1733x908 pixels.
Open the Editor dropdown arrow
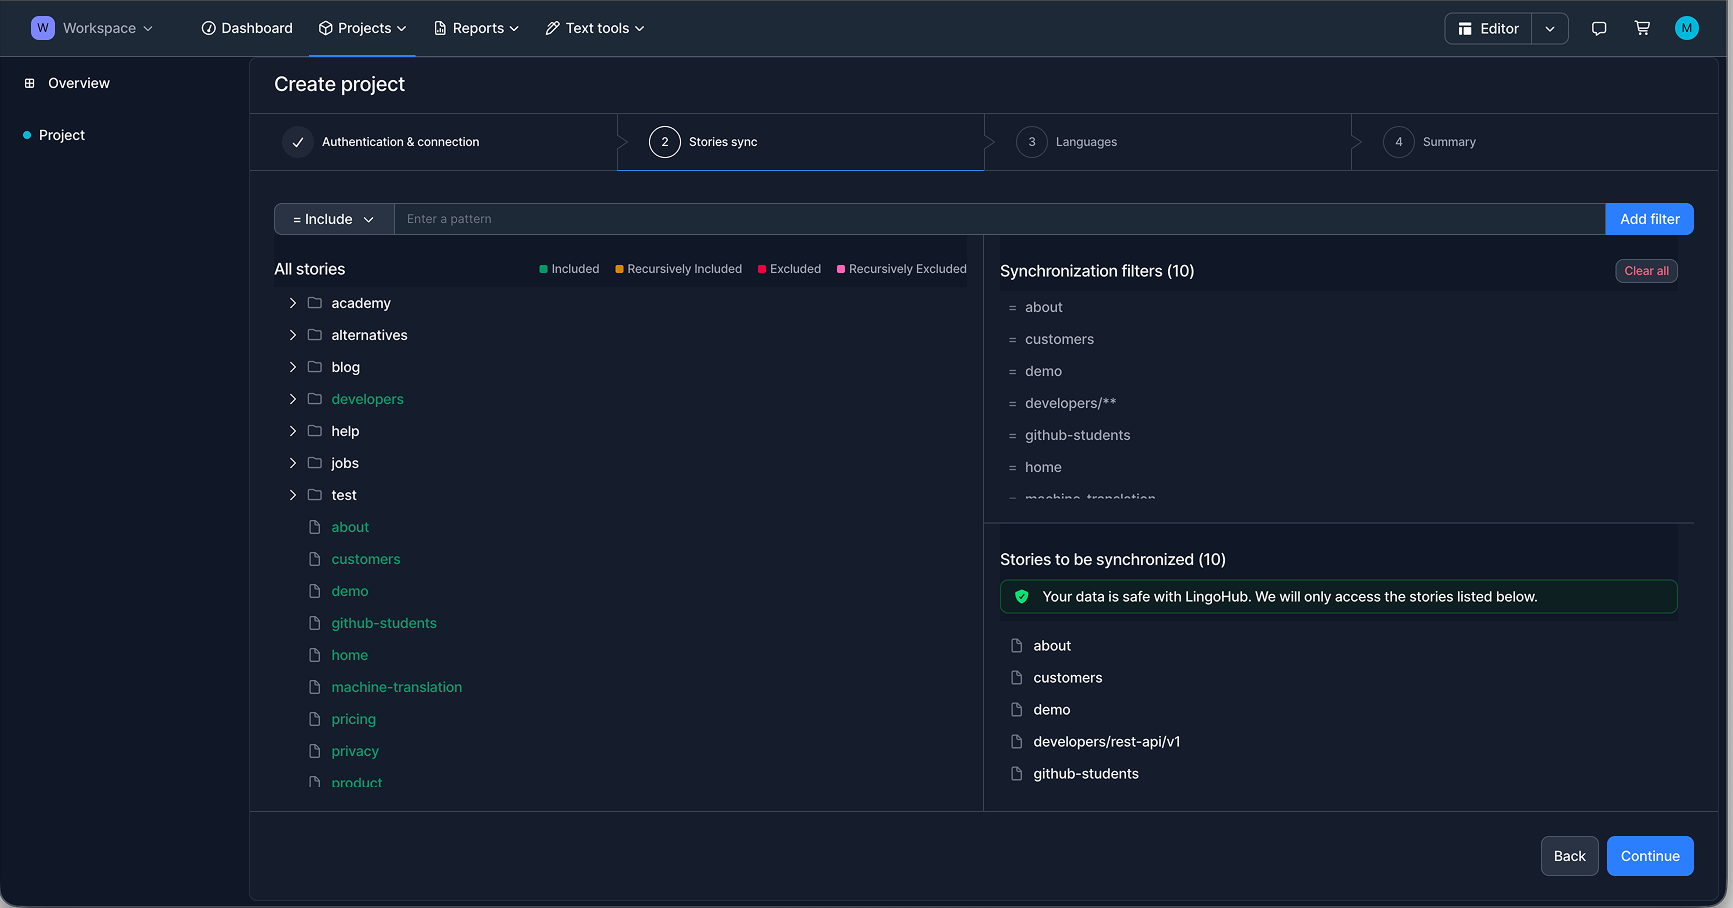coord(1549,29)
